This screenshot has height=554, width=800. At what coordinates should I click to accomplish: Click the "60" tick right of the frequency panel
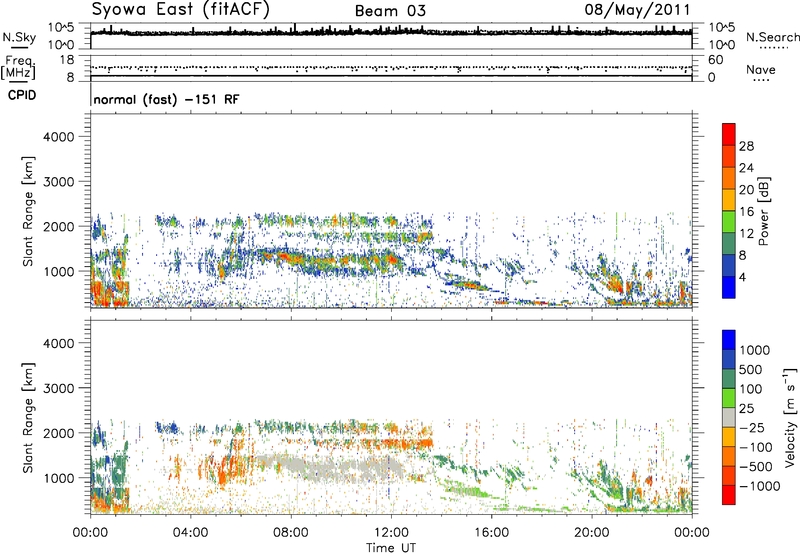click(716, 60)
